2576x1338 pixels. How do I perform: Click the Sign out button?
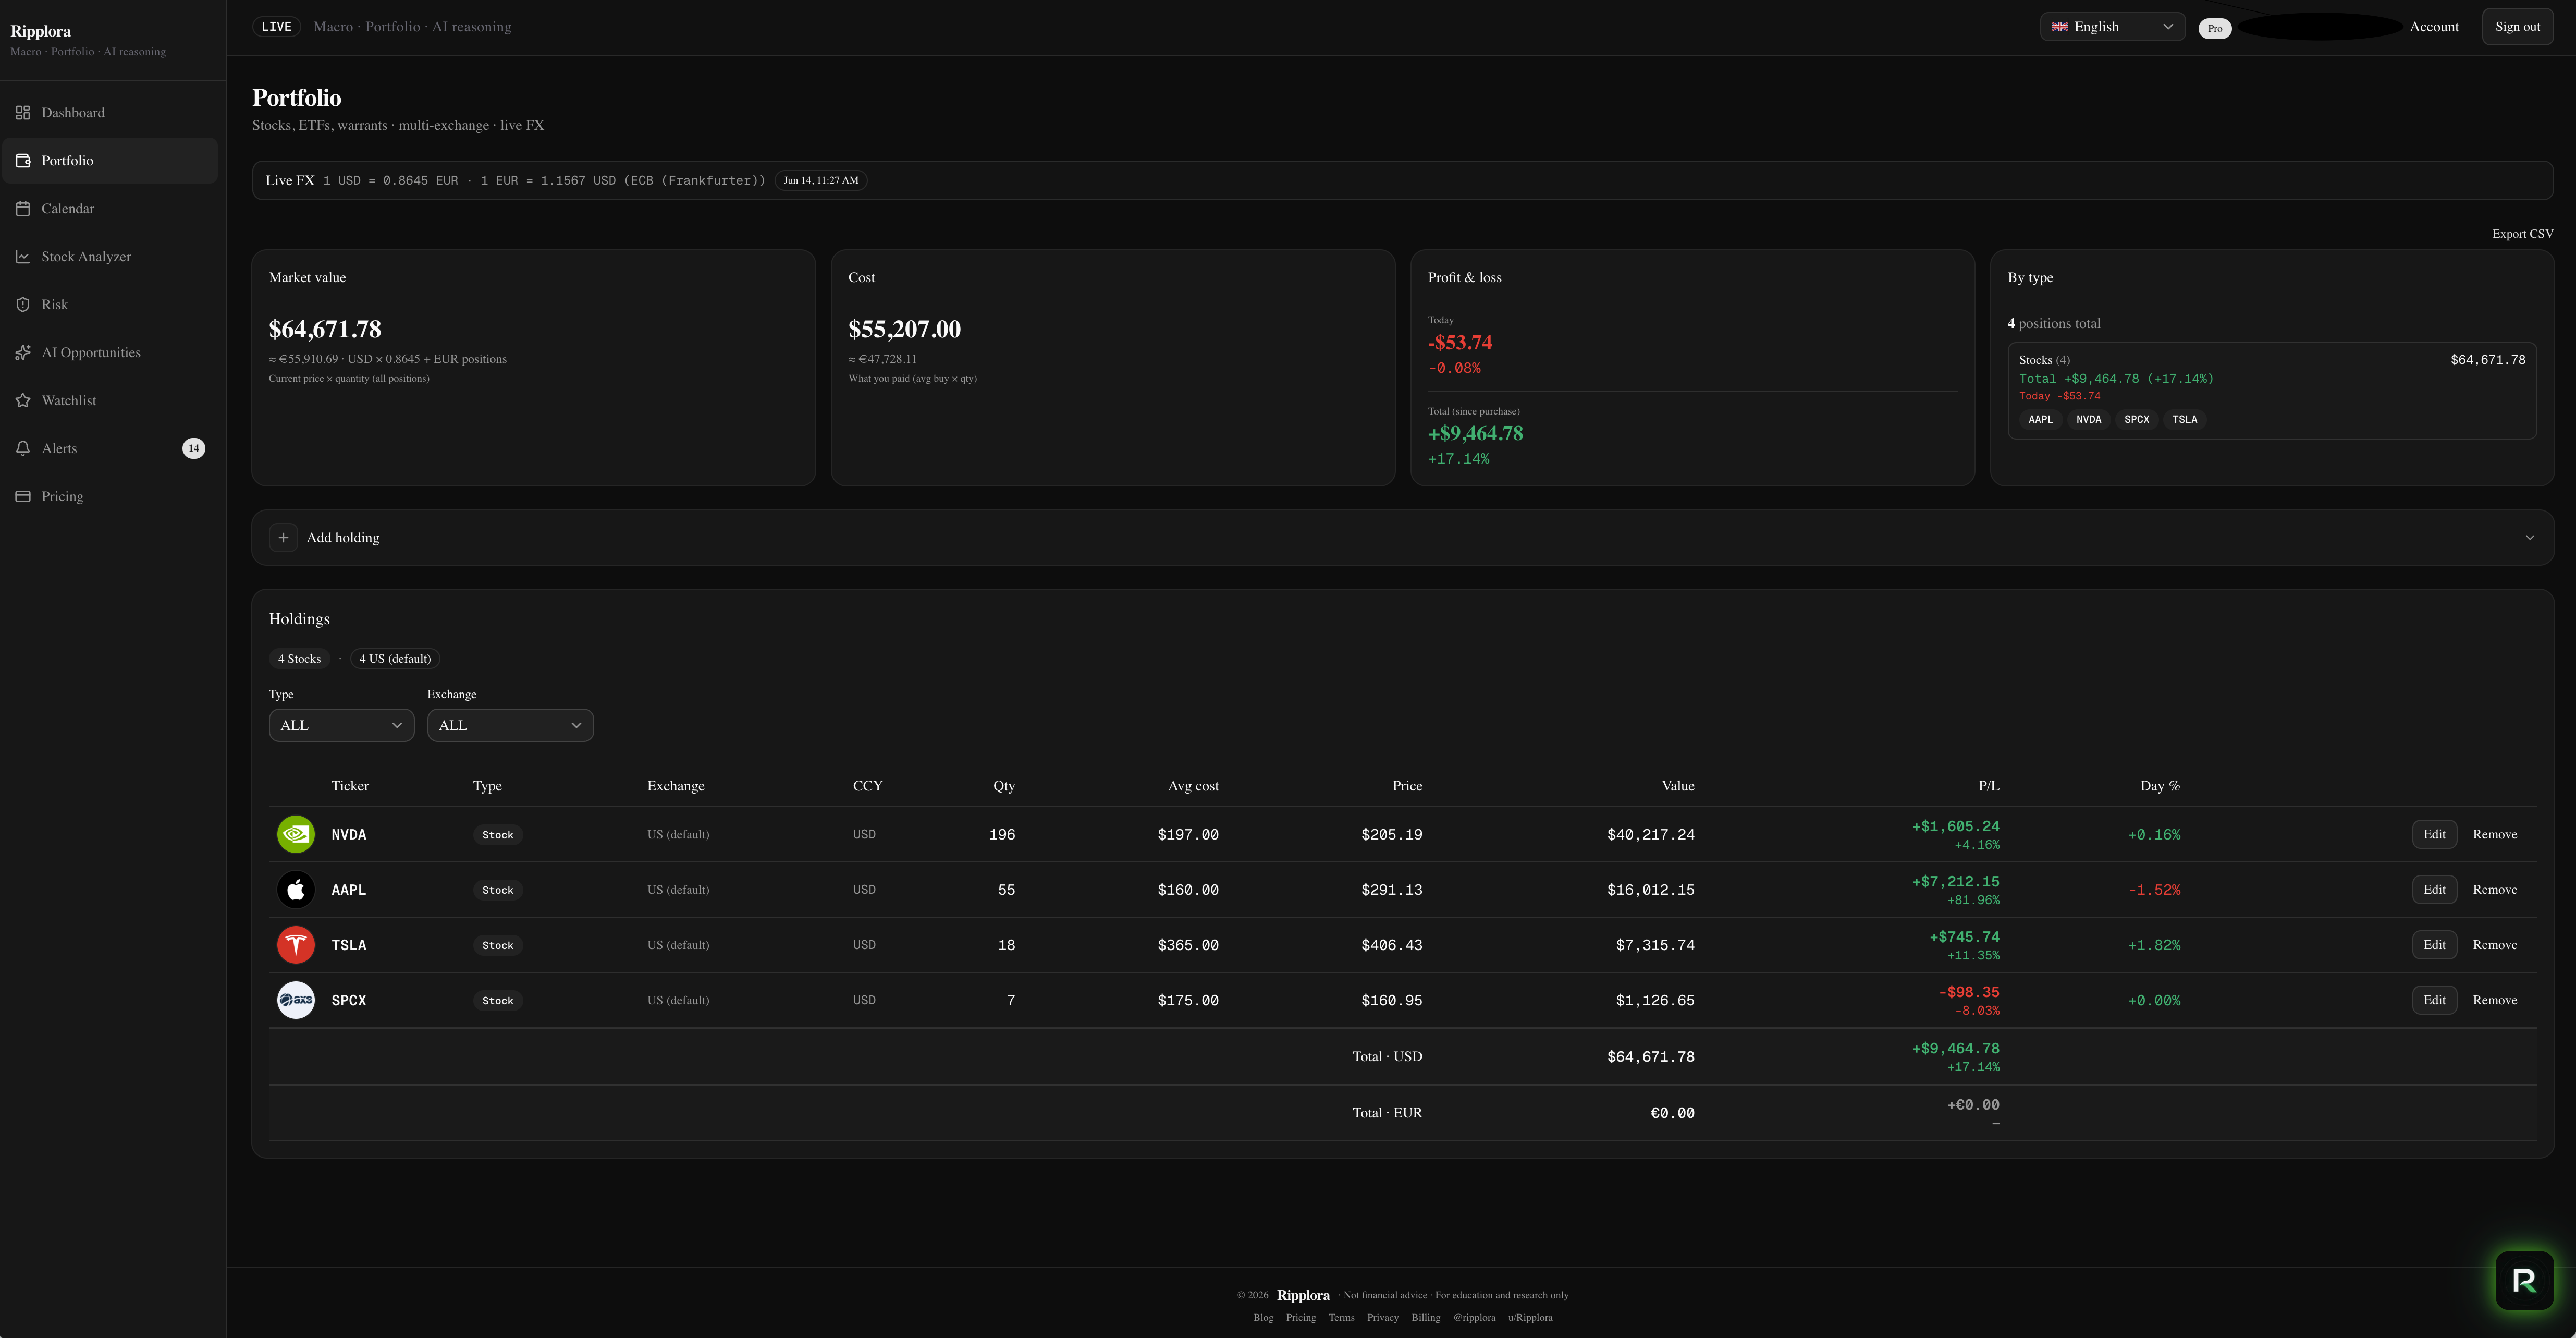pos(2517,27)
